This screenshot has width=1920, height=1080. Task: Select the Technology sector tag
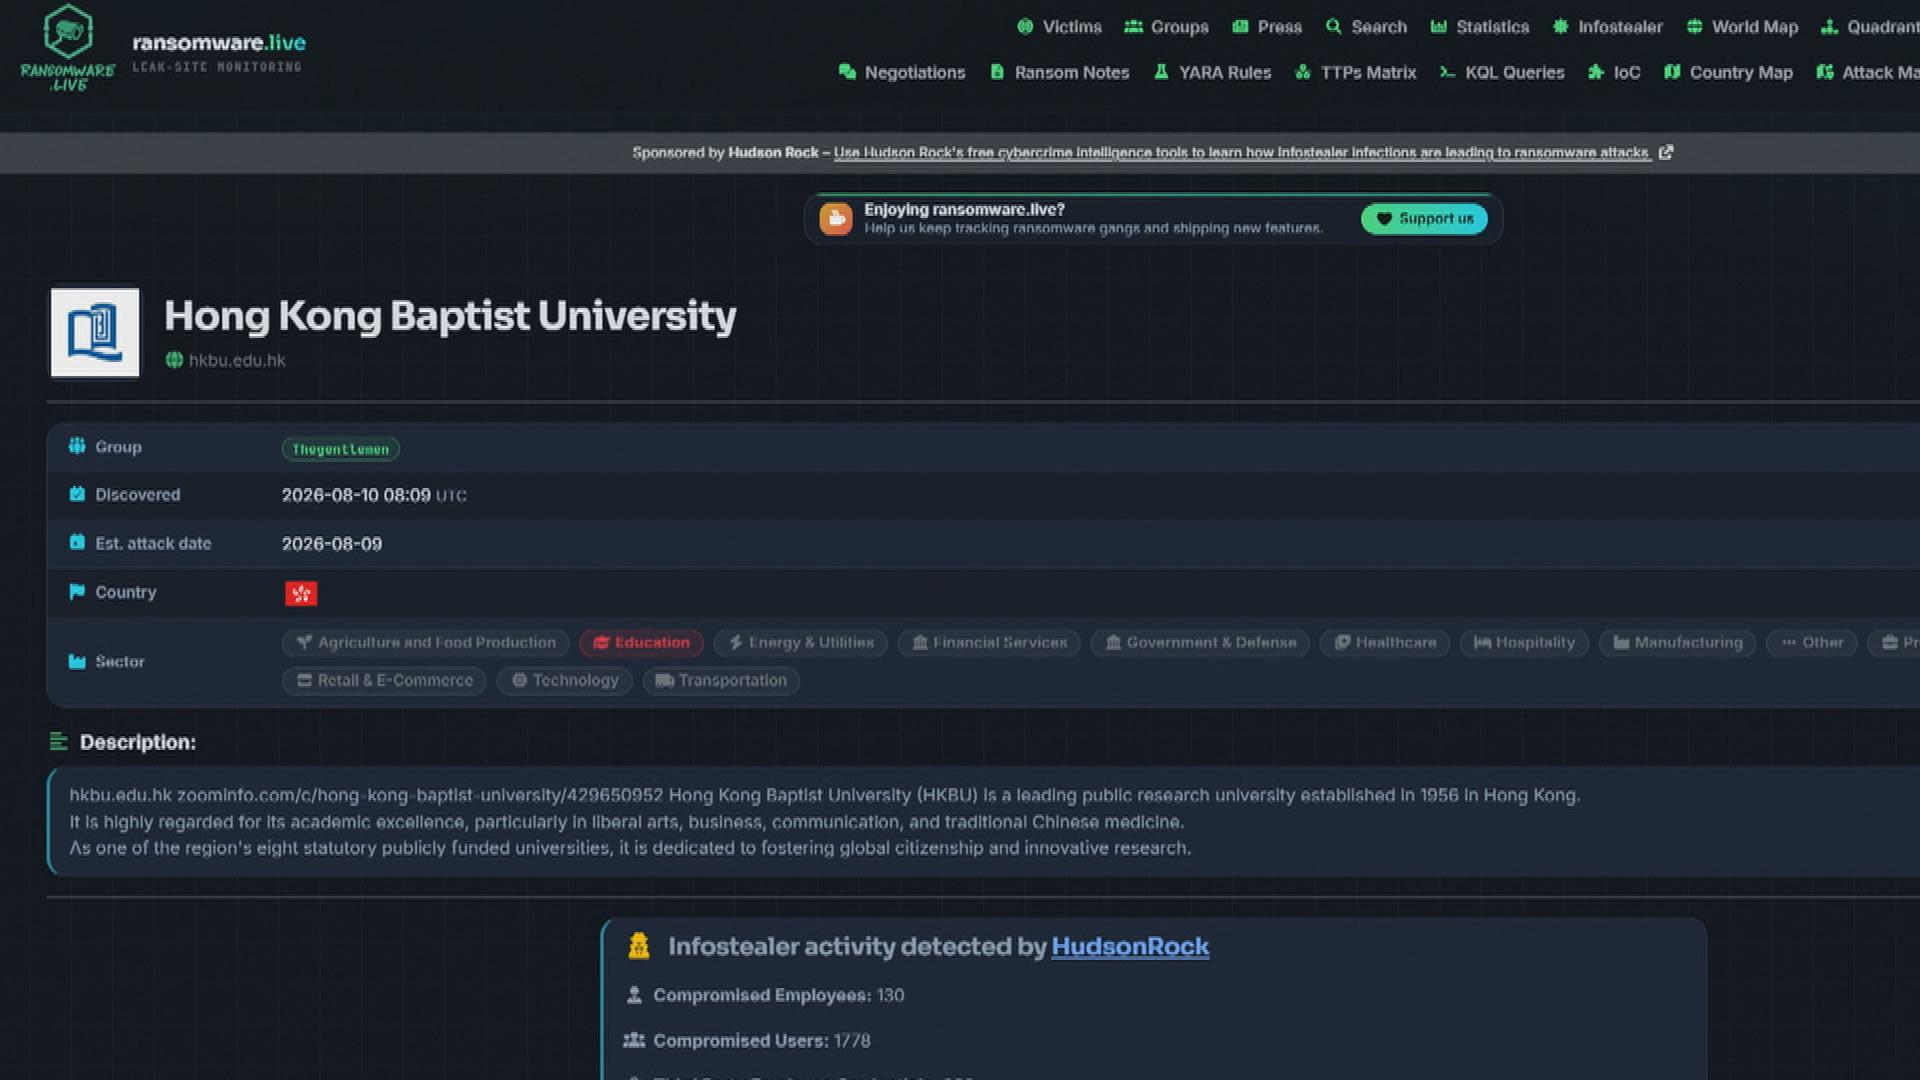(564, 680)
